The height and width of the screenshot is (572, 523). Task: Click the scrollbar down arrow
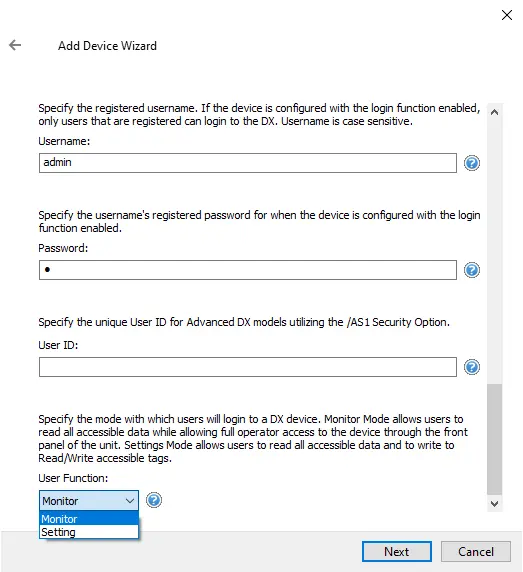(x=495, y=504)
